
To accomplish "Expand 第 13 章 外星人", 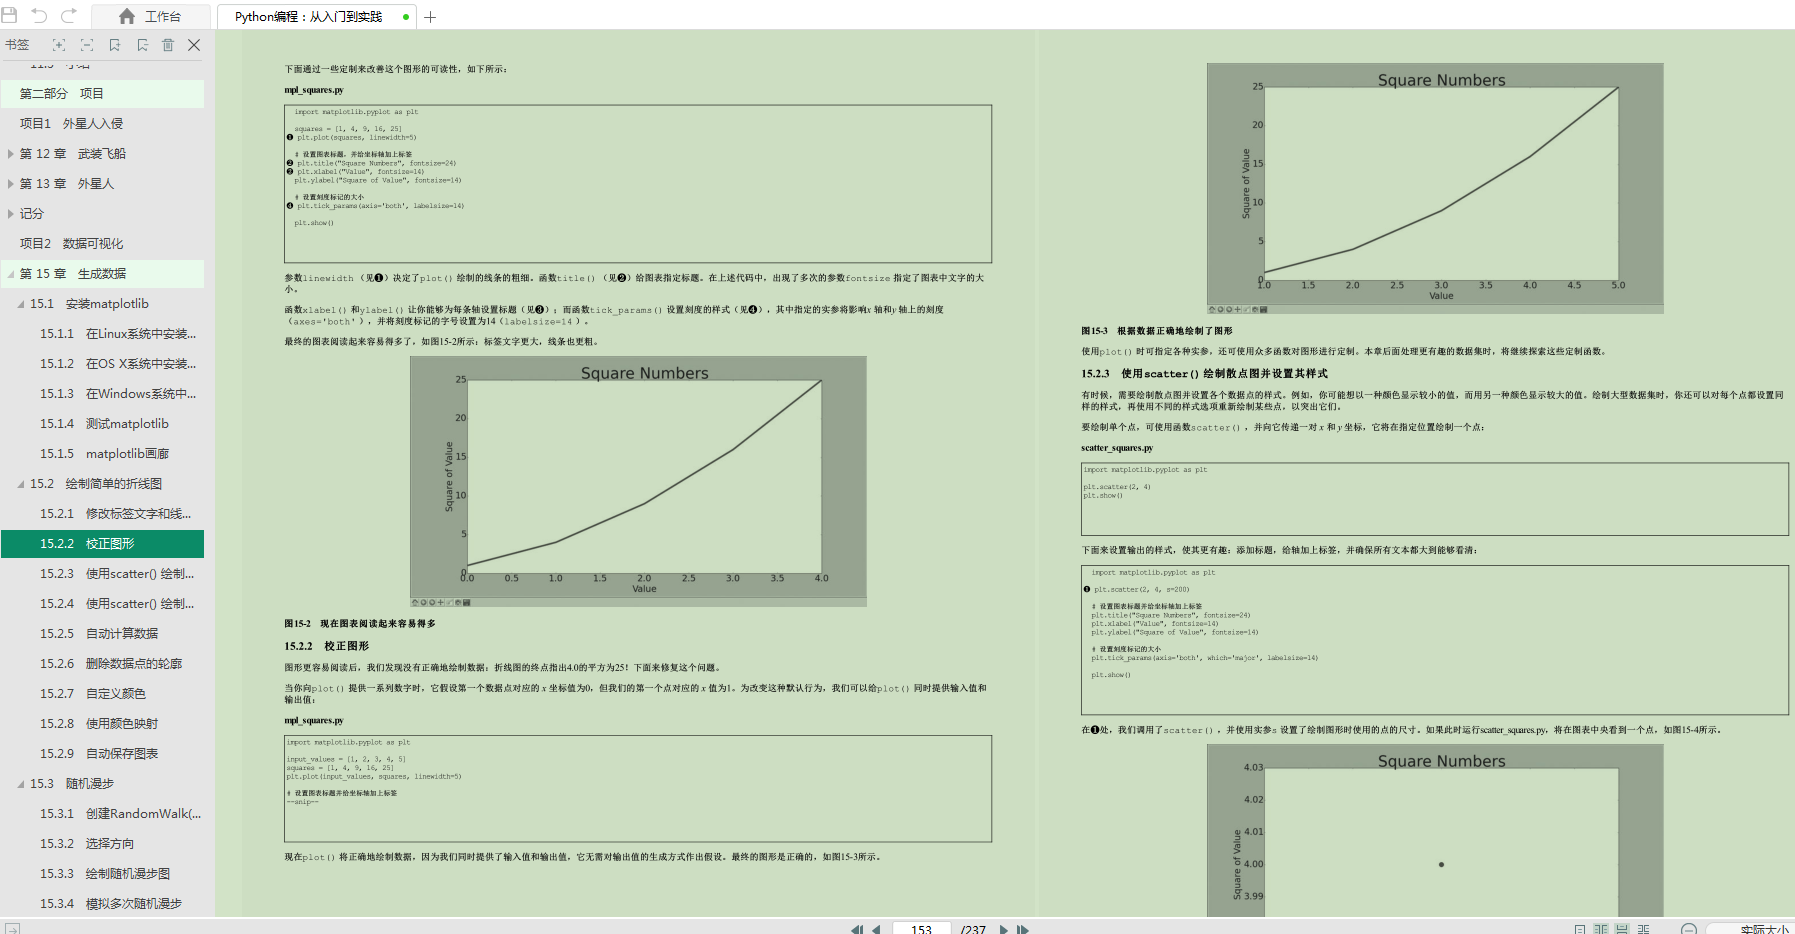I will point(11,183).
